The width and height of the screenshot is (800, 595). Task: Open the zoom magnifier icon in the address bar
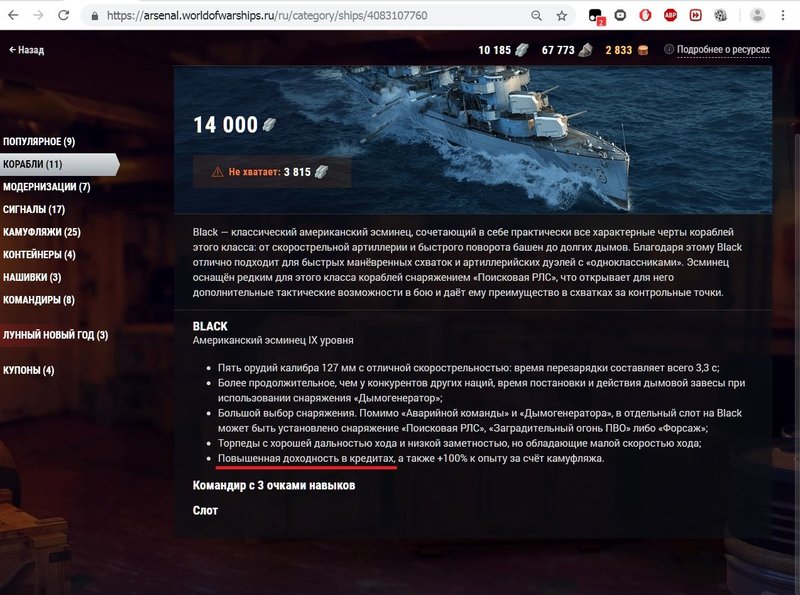click(x=536, y=16)
